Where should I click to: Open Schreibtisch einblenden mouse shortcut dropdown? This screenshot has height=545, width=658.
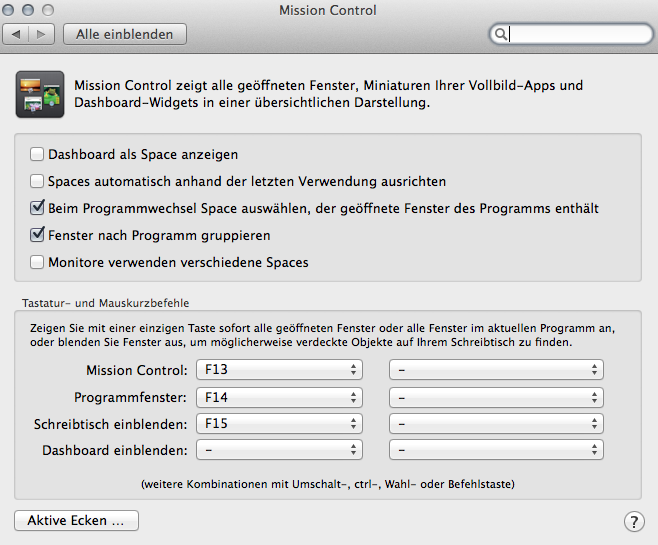[496, 424]
